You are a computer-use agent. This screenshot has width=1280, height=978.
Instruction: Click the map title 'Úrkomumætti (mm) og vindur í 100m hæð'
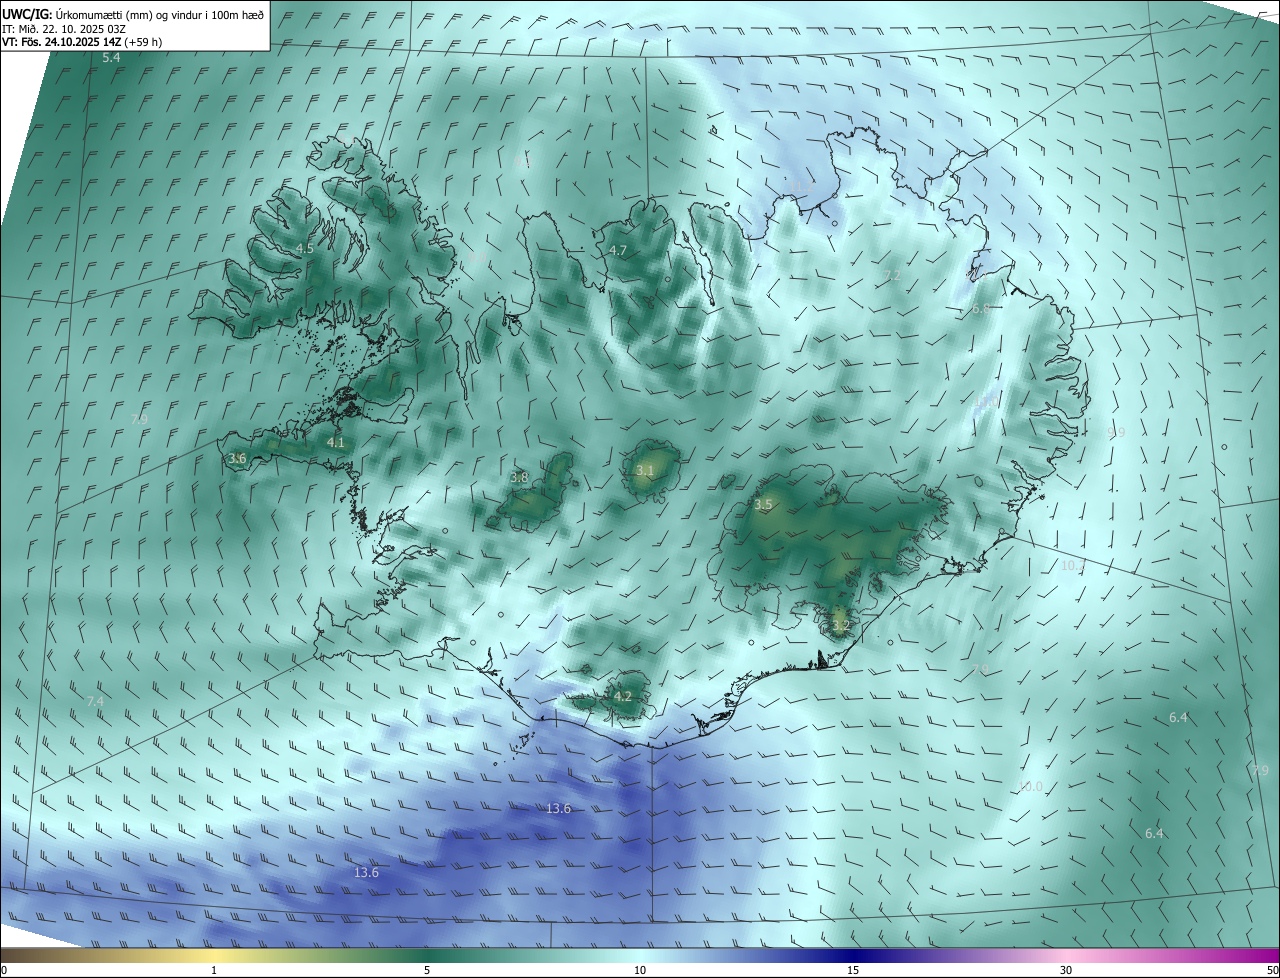pos(160,15)
